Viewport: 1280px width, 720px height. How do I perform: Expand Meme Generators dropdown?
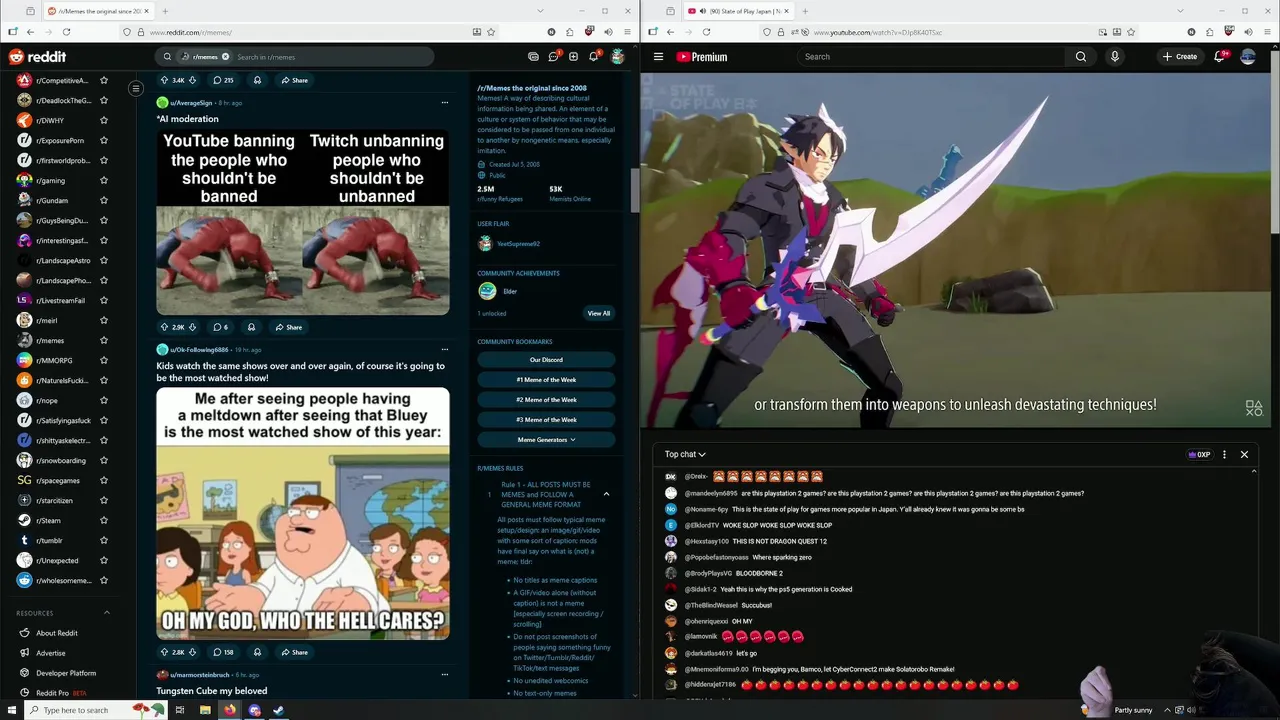[x=546, y=440]
